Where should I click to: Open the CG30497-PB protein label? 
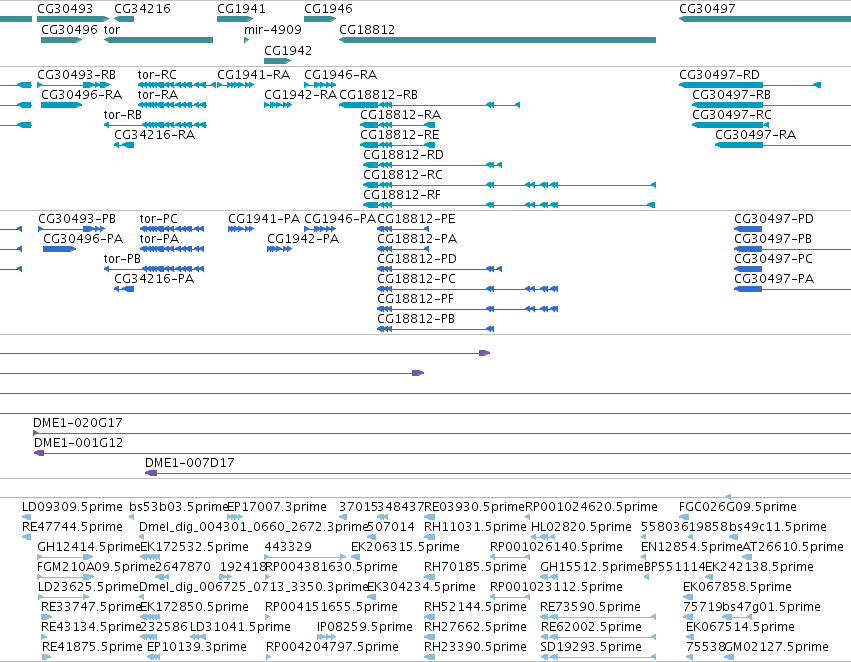pos(773,239)
